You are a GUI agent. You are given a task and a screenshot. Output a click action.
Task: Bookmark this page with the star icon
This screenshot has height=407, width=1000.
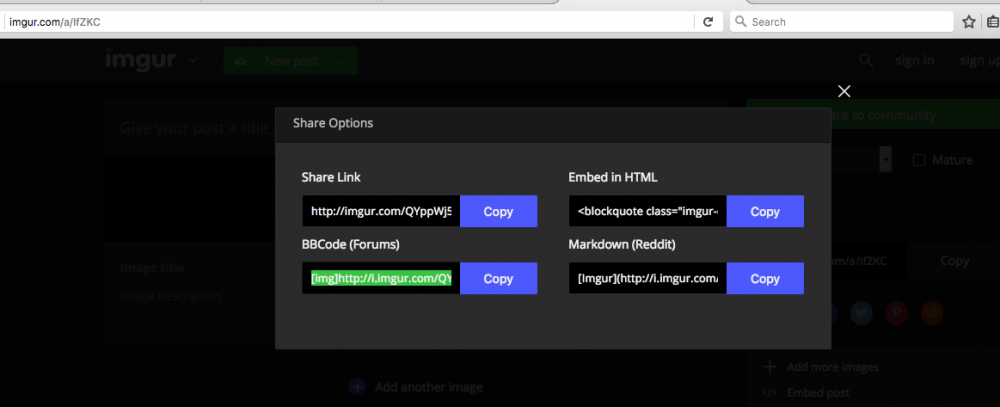coord(969,22)
